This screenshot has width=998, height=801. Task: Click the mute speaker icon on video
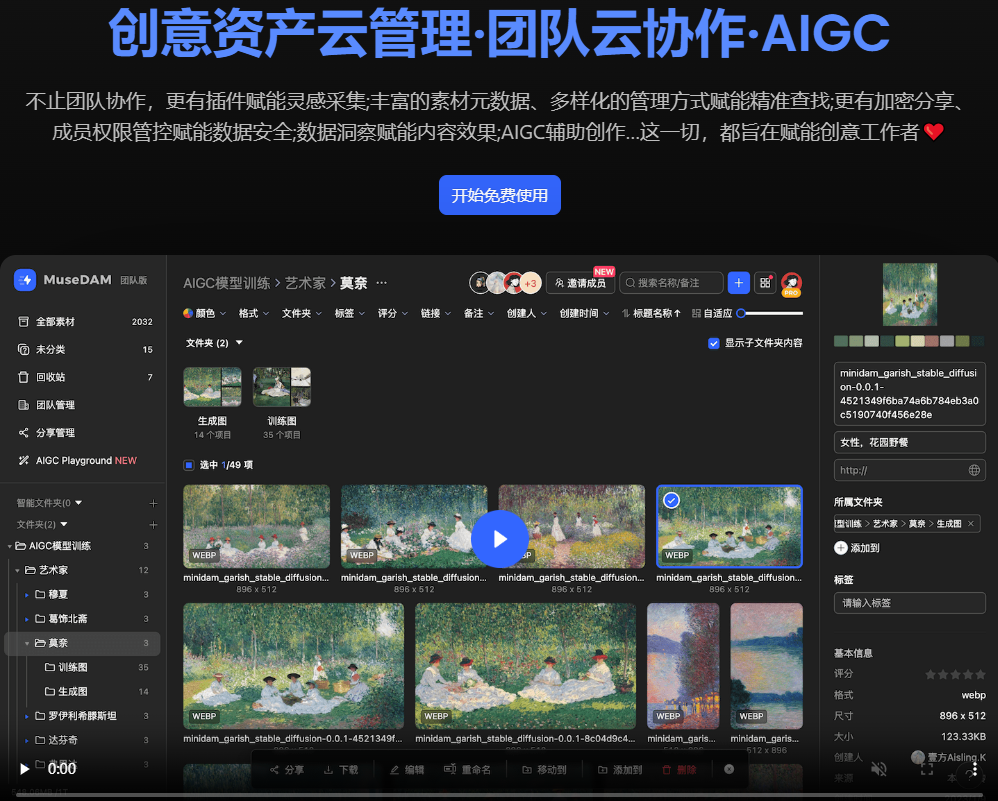[879, 768]
